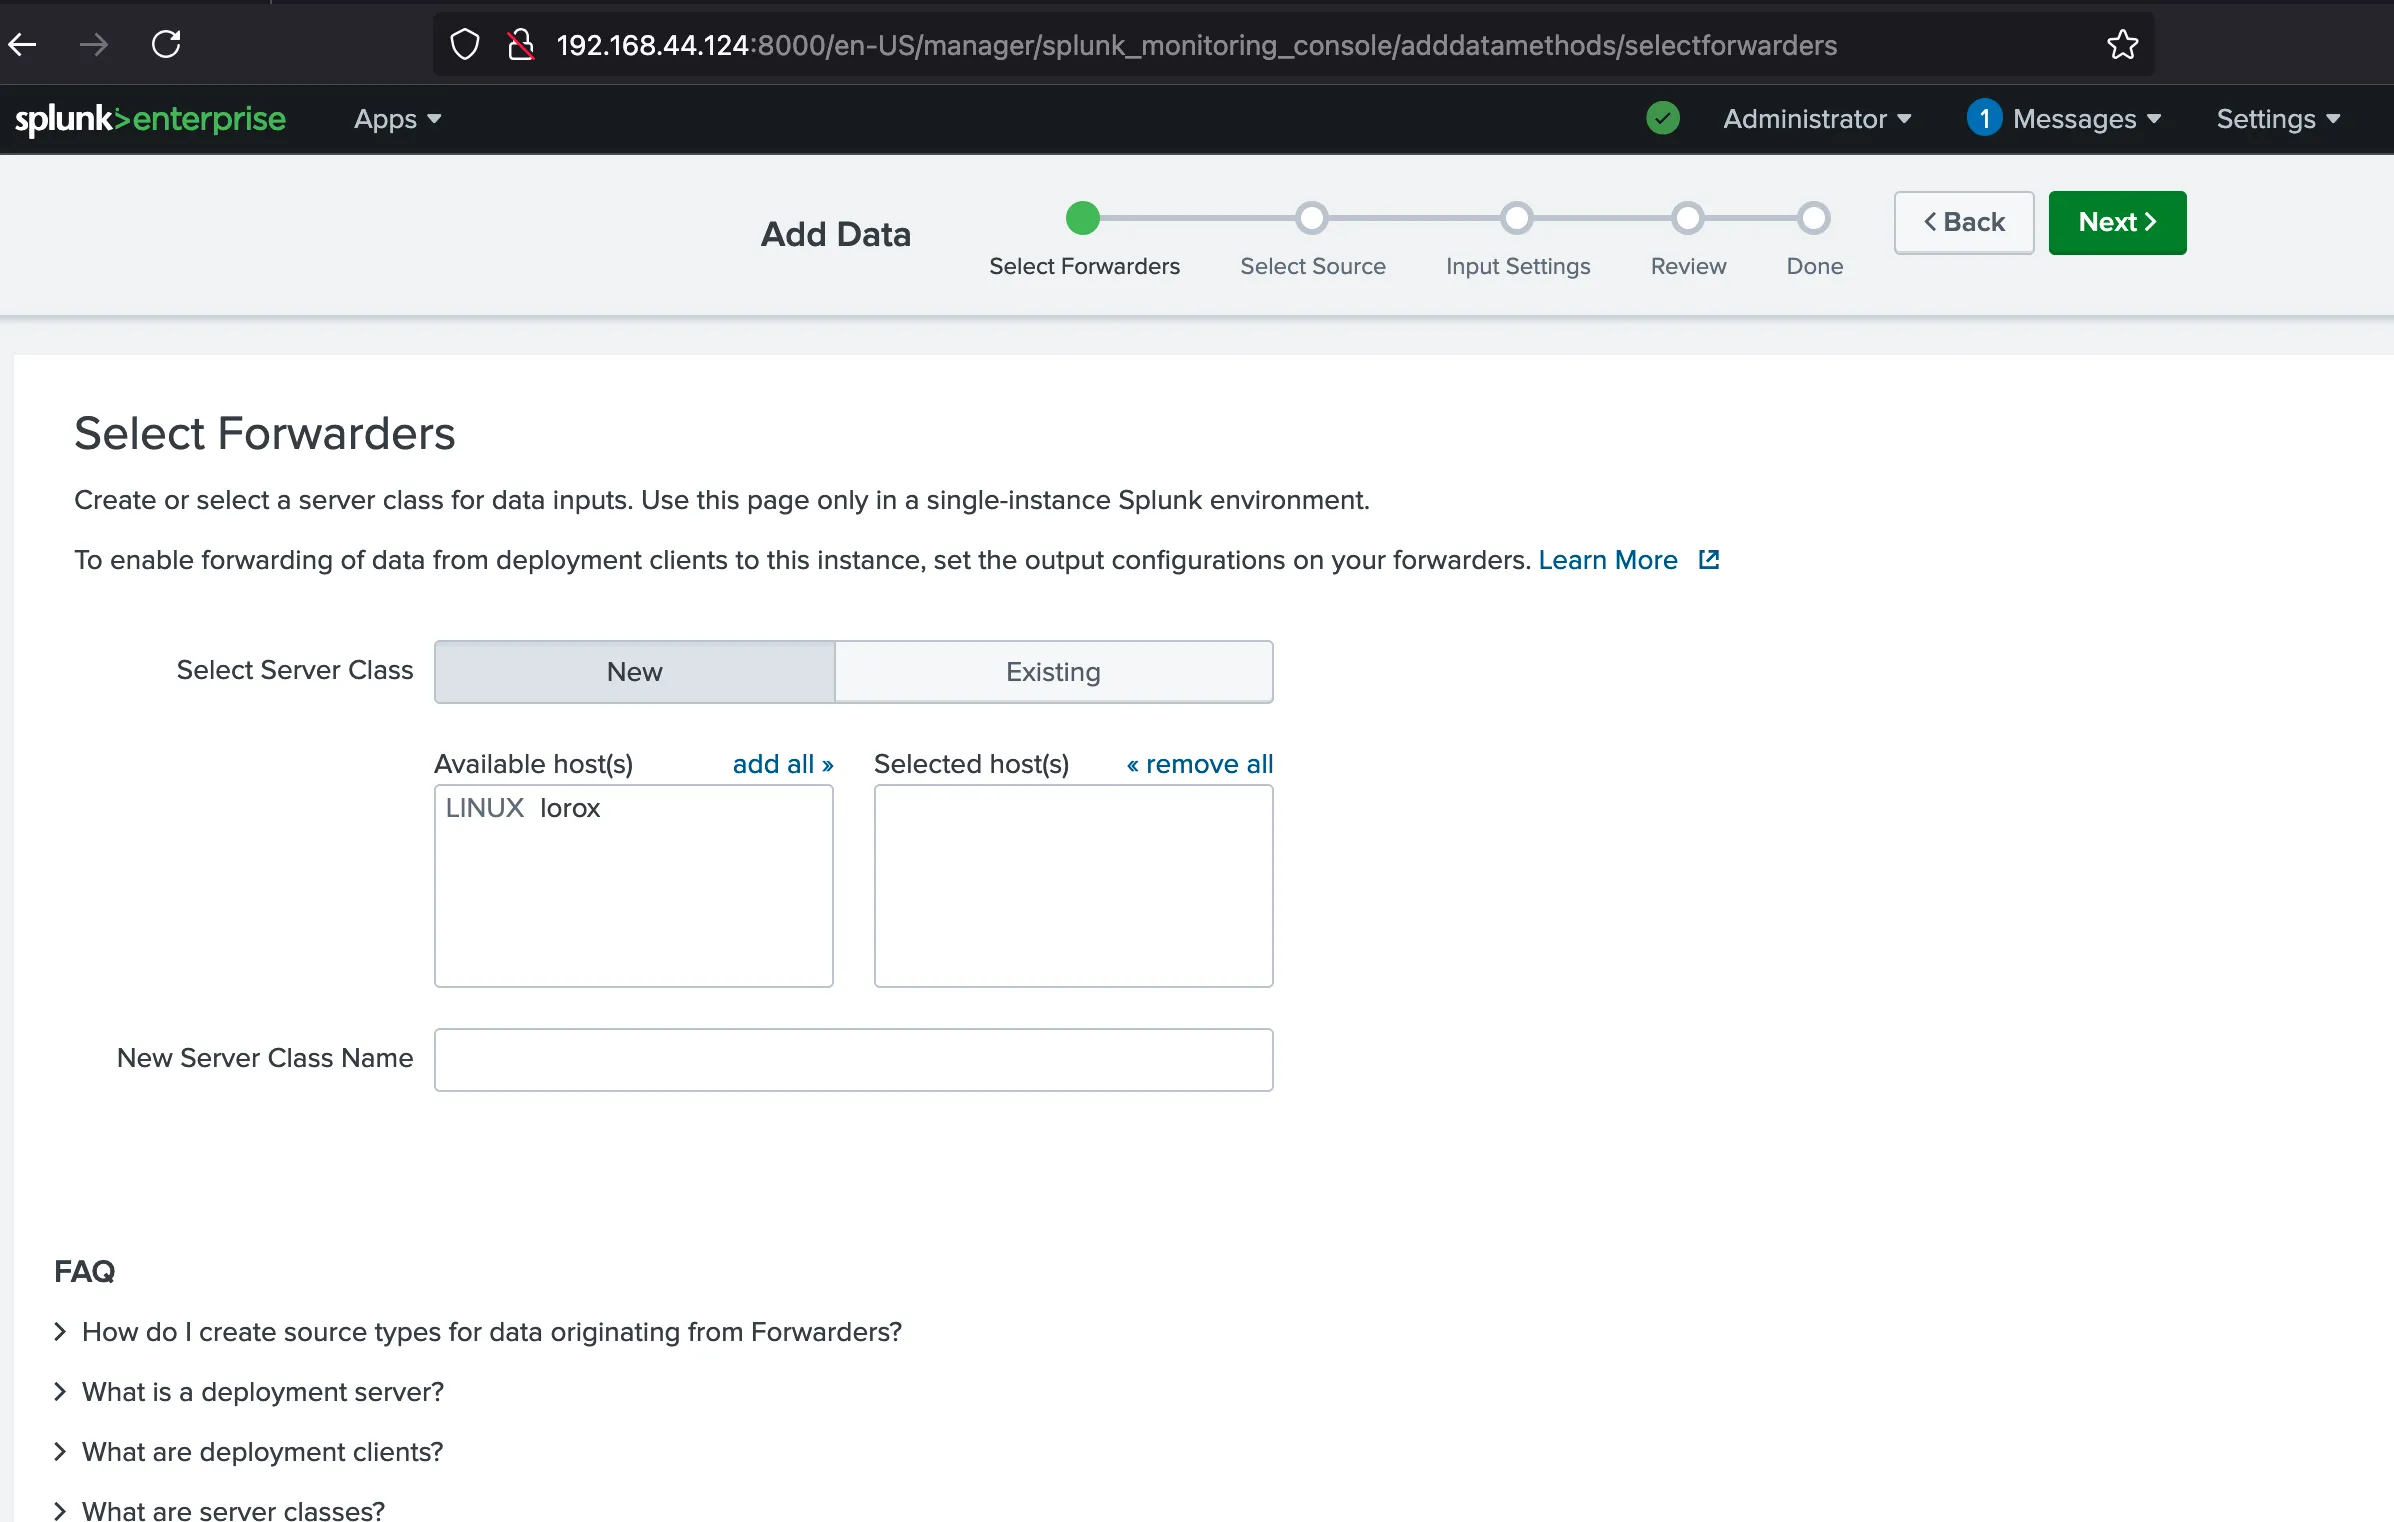The width and height of the screenshot is (2394, 1522).
Task: Select the New server class toggle
Action: click(x=634, y=672)
